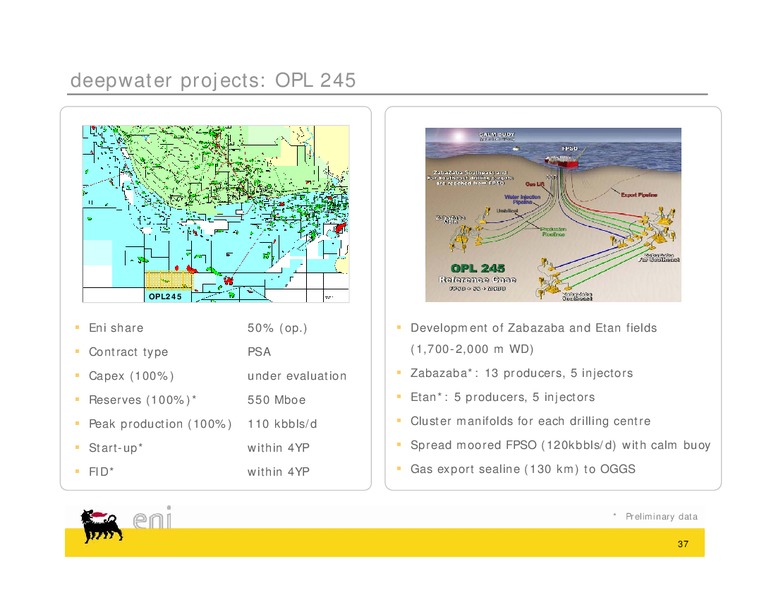Select the 'PSA' value
776x600 pixels.
259,352
